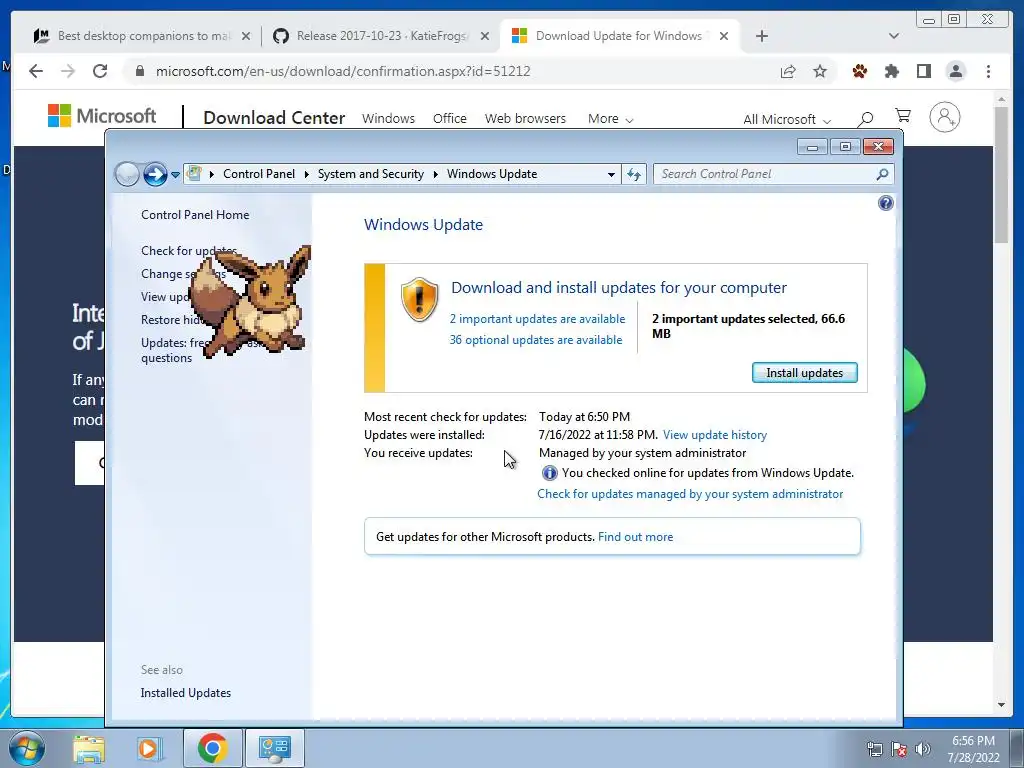Reload the Microsoft download page

pos(100,71)
